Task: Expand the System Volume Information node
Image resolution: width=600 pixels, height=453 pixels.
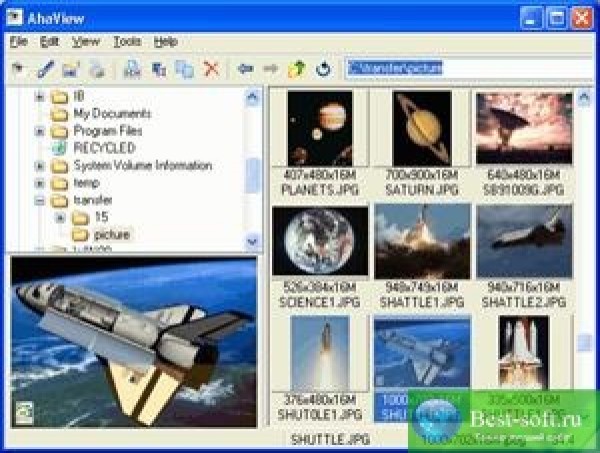Action: coord(39,166)
